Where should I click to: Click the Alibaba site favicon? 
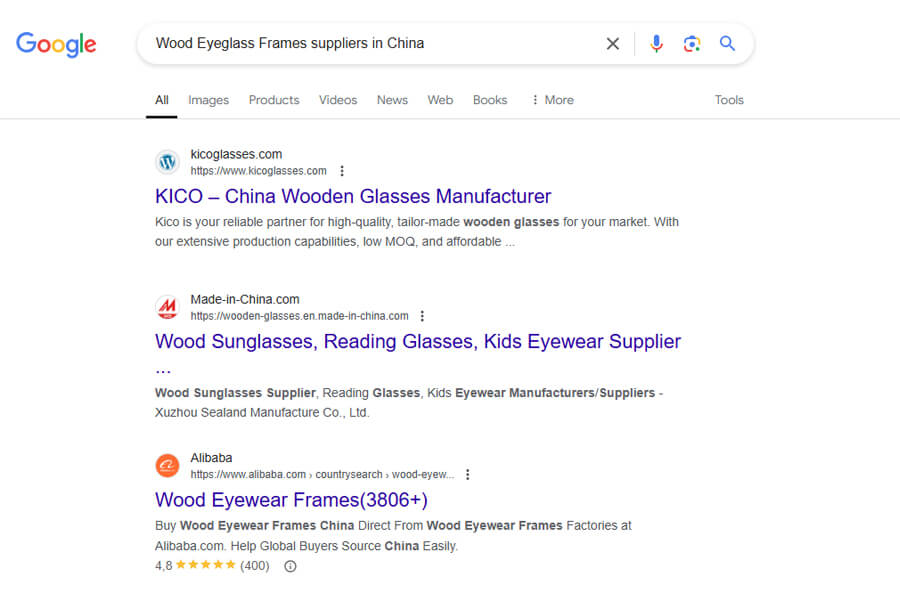tap(167, 466)
